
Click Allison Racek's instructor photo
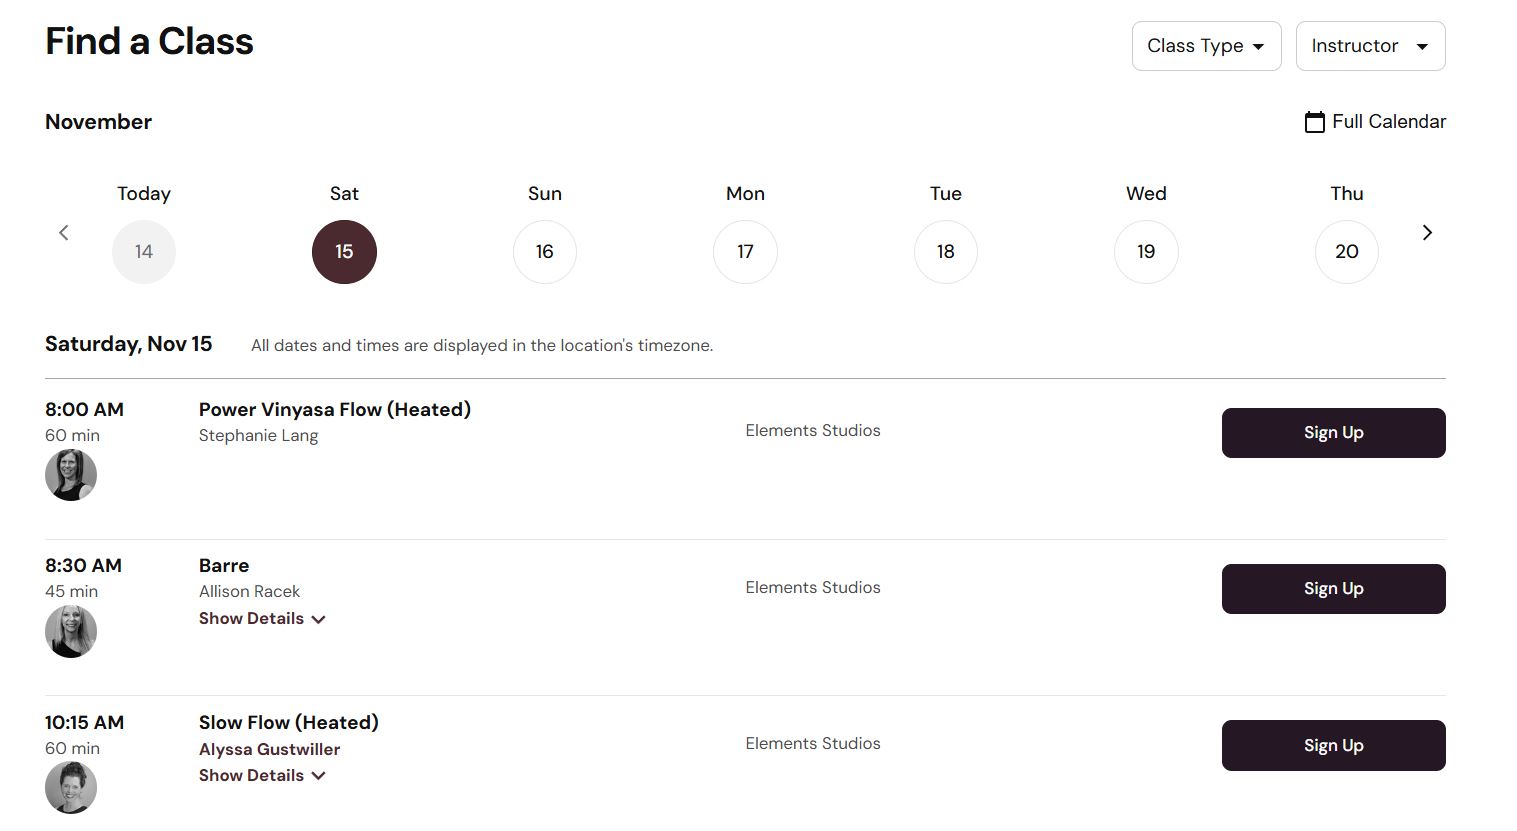coord(71,631)
